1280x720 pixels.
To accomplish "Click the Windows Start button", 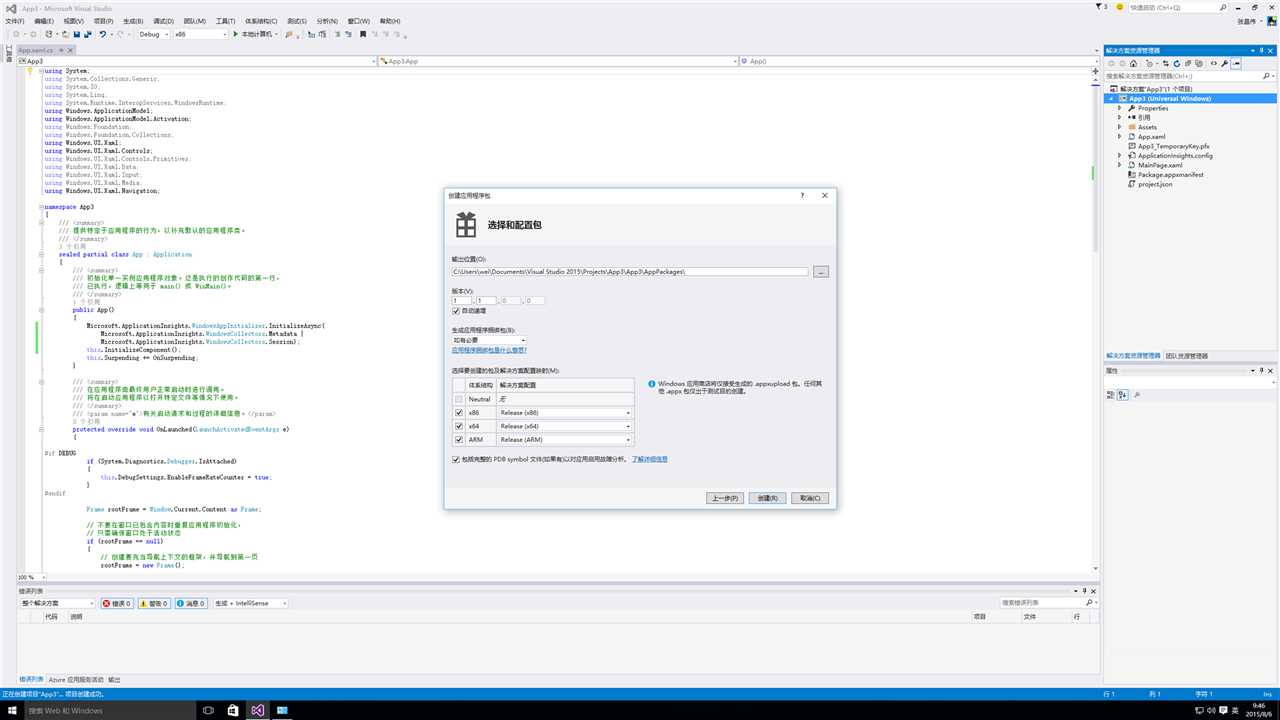I will coord(10,710).
